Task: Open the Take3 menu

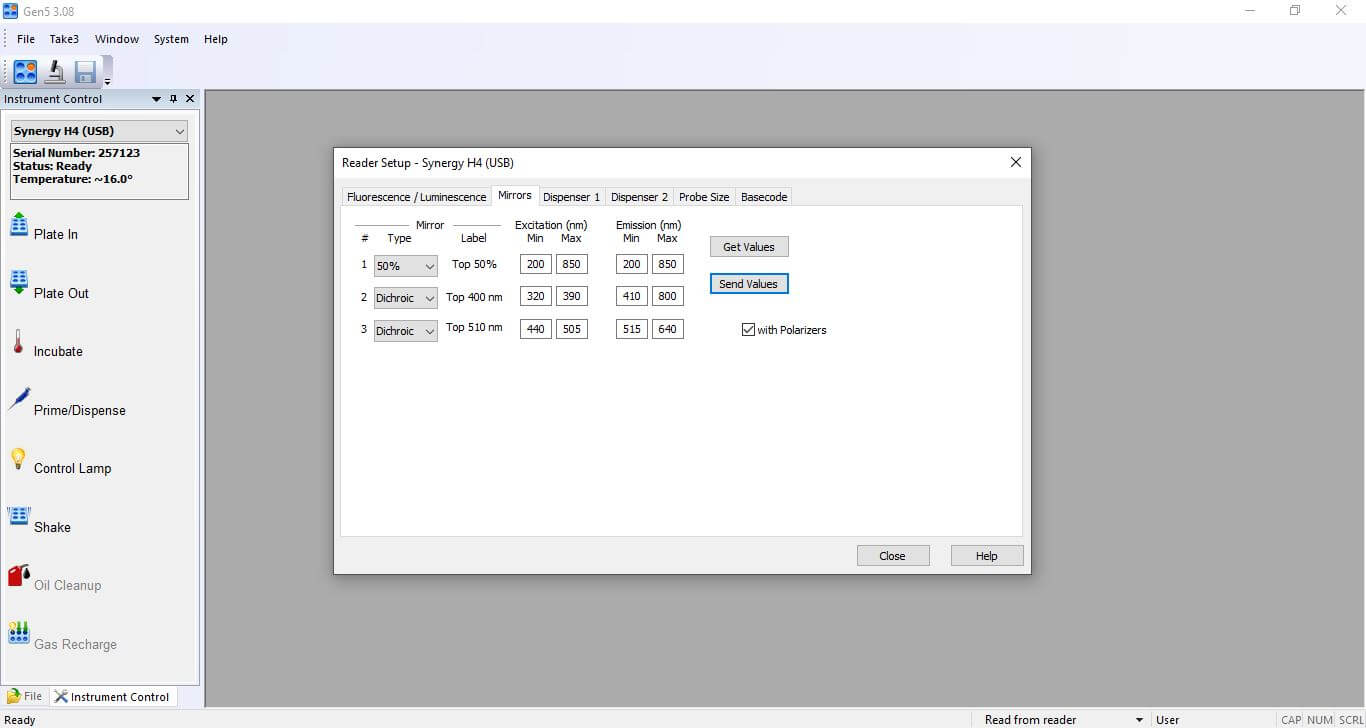Action: (x=64, y=39)
